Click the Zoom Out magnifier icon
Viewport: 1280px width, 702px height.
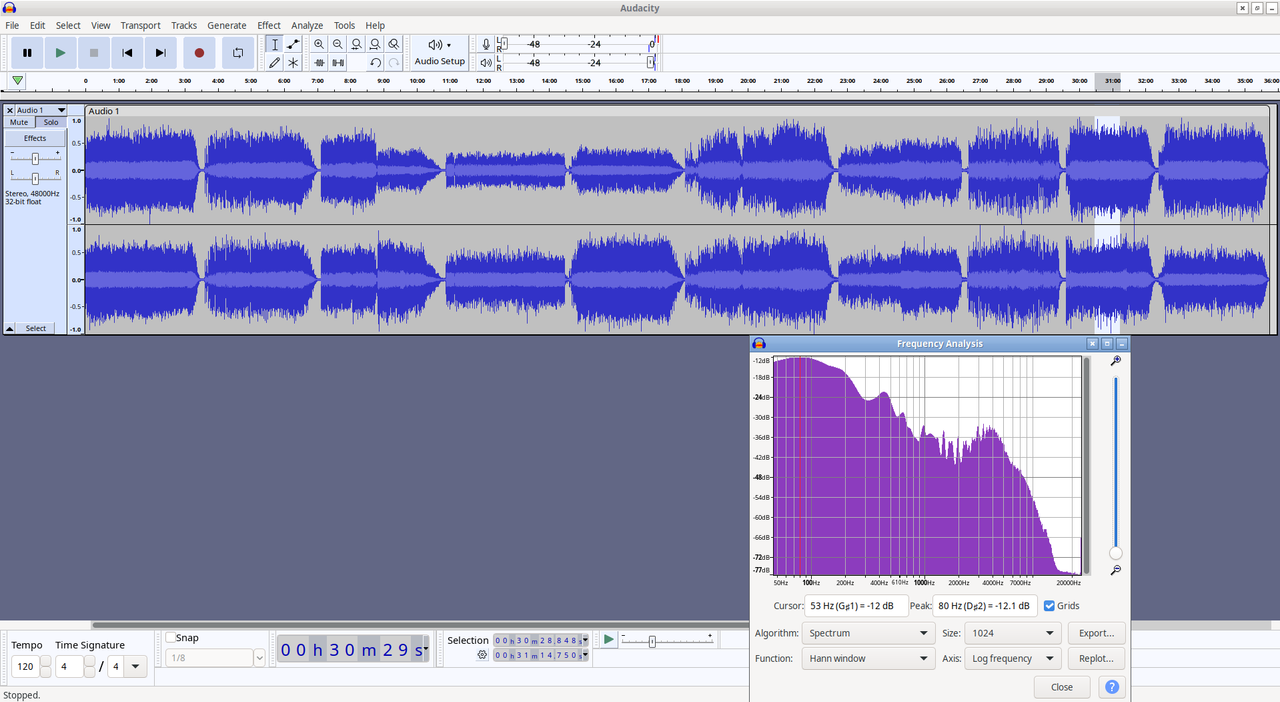coord(338,44)
